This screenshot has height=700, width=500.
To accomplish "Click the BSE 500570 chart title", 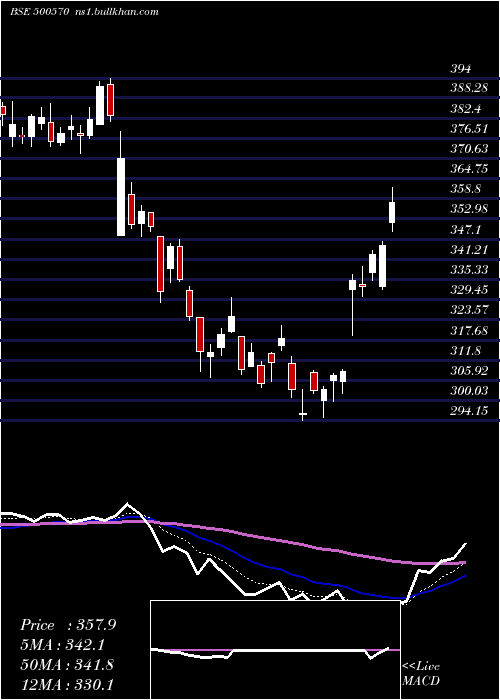I will (x=39, y=12).
